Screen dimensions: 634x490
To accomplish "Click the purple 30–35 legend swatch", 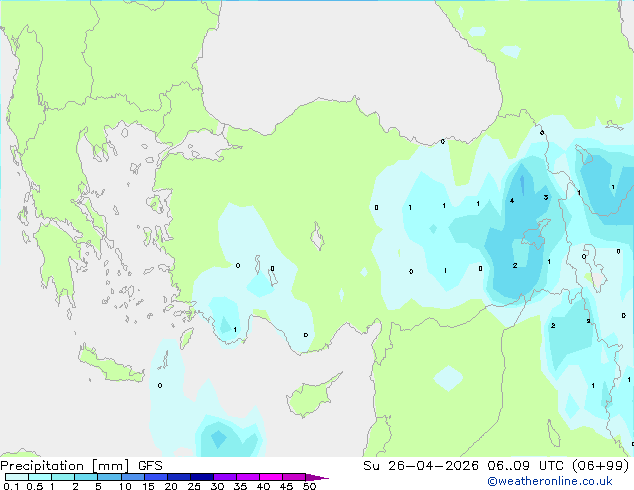I will click(225, 477).
